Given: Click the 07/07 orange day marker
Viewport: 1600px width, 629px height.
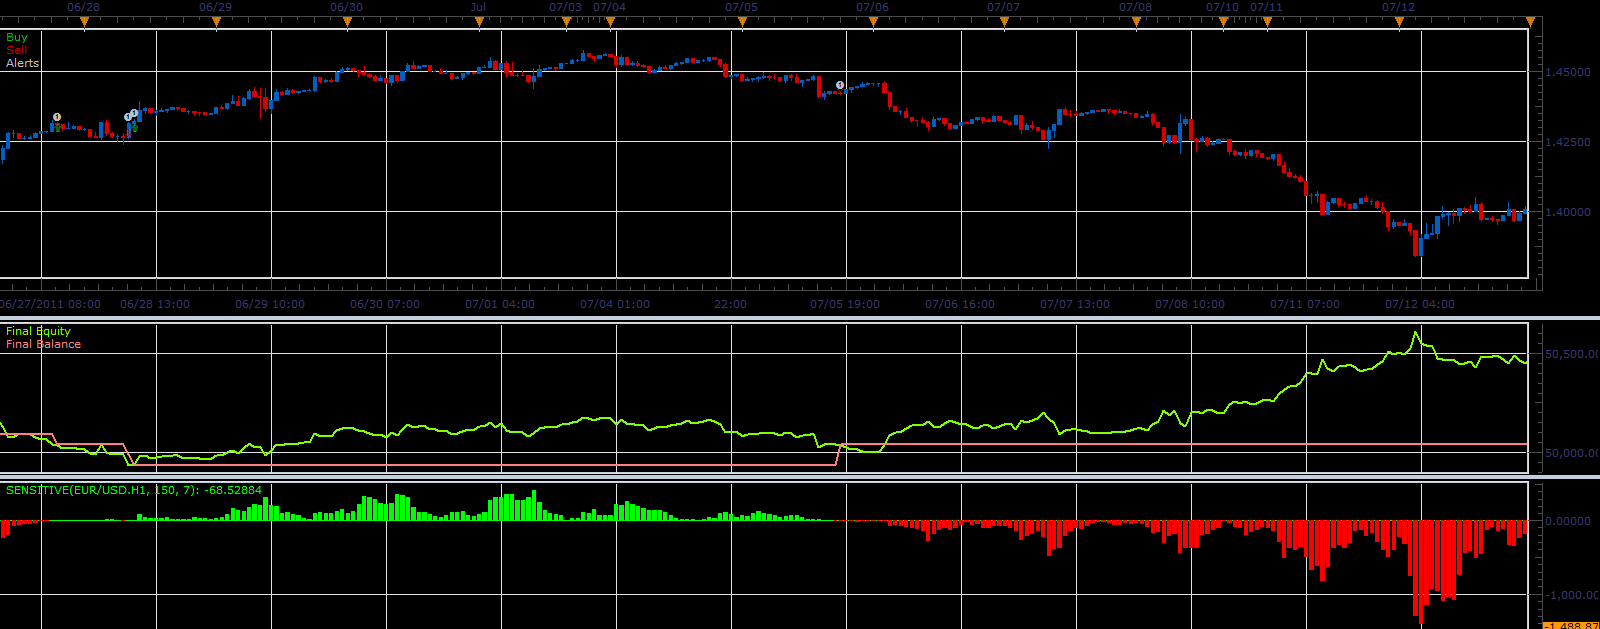Looking at the screenshot, I should 1004,22.
